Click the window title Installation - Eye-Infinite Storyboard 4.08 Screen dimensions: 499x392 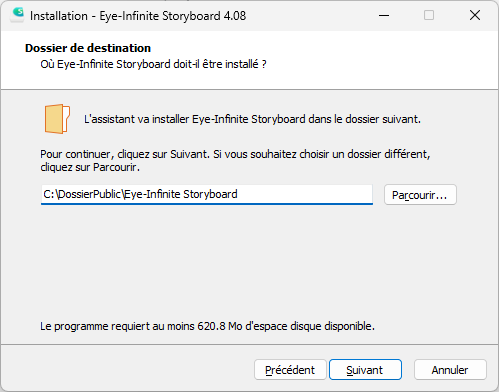pyautogui.click(x=138, y=16)
